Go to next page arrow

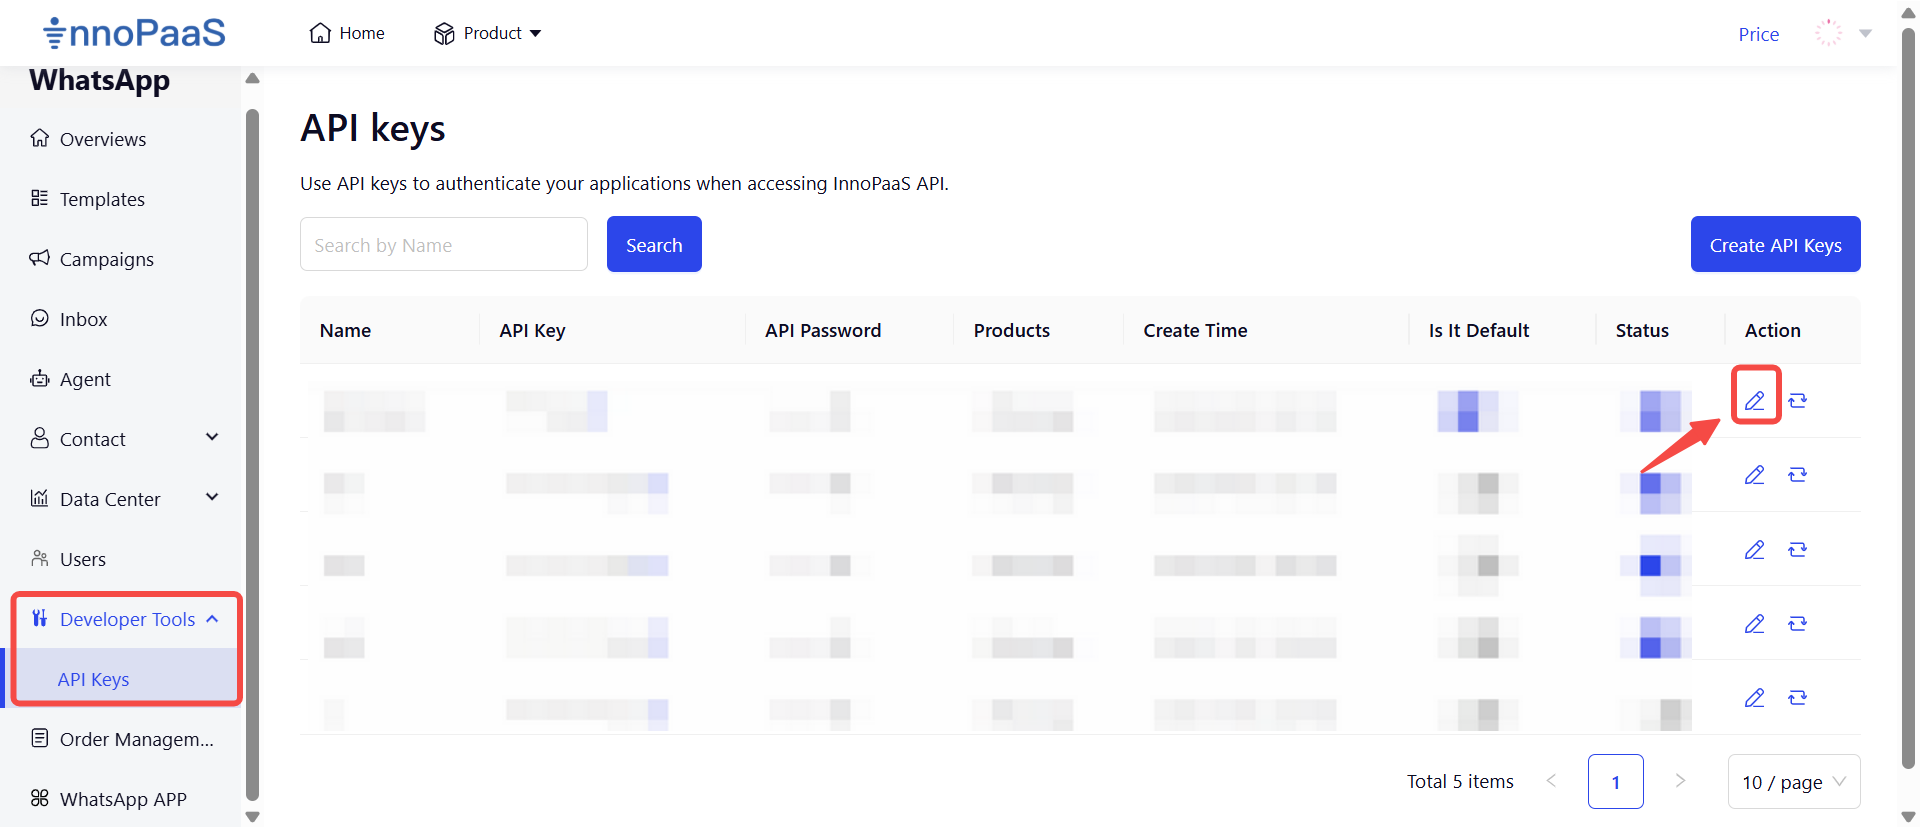(x=1680, y=781)
